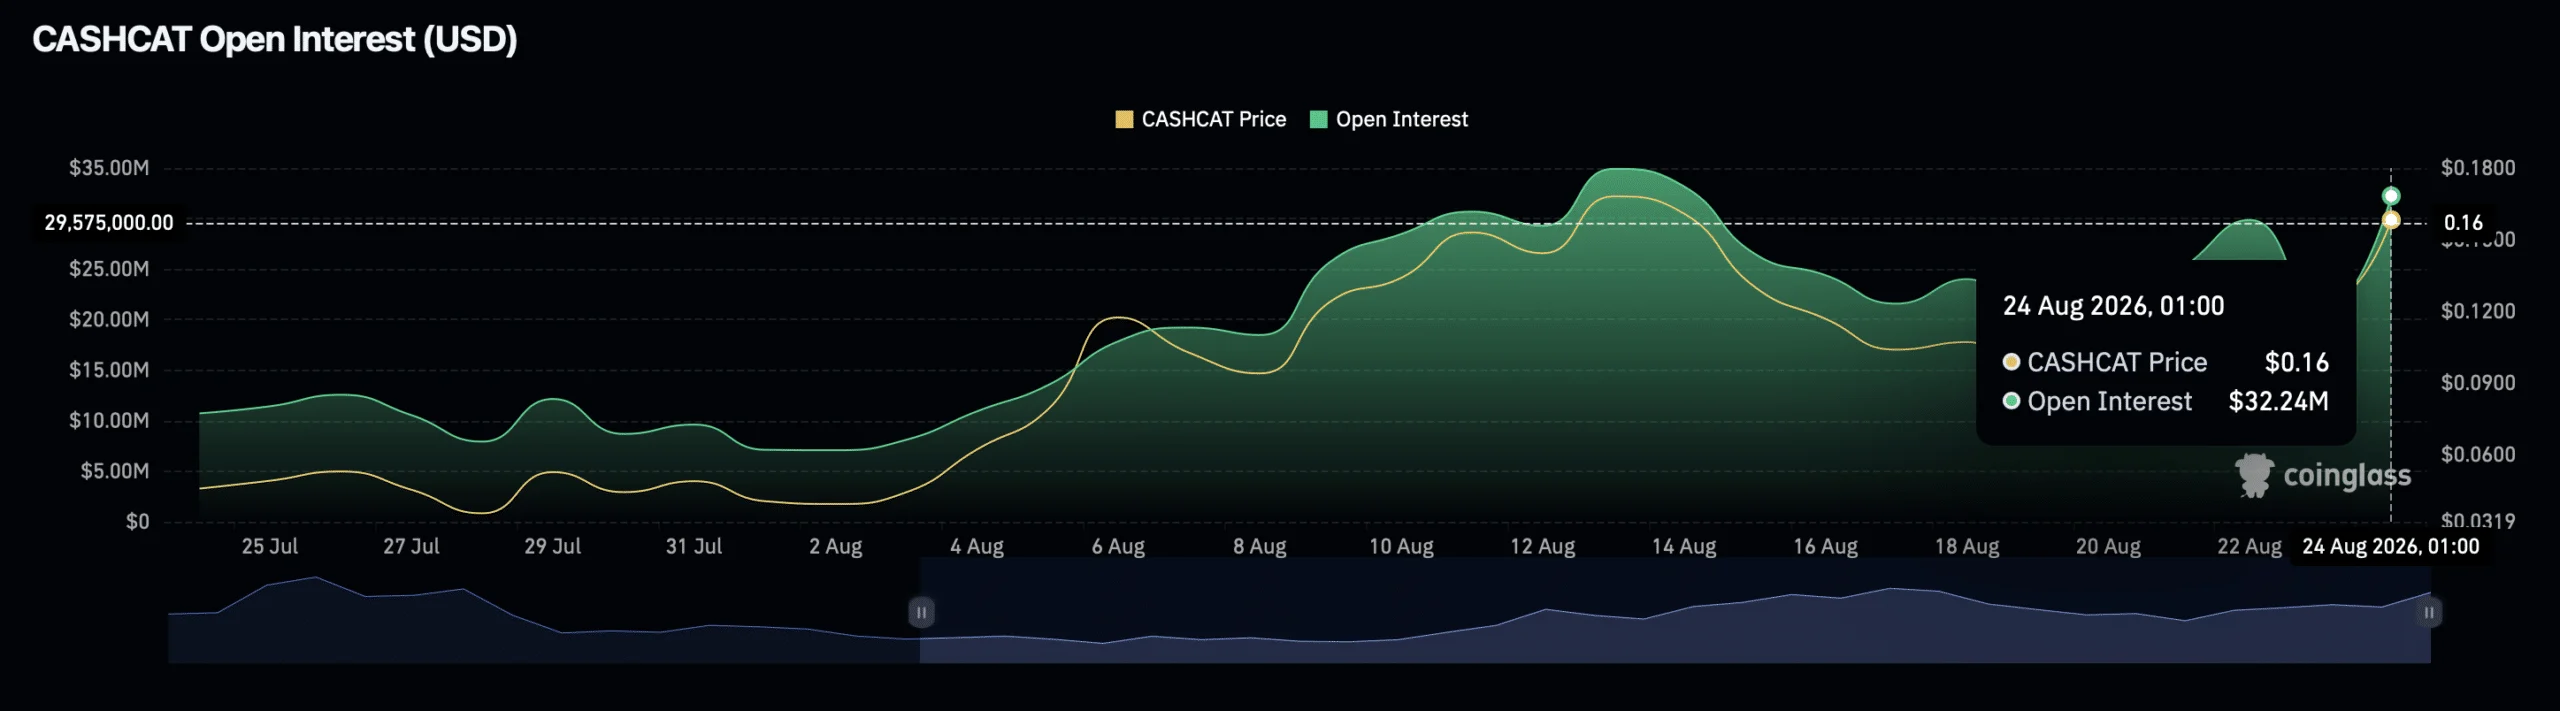Click the $20.00M y-axis label
The height and width of the screenshot is (711, 2560).
tap(109, 319)
